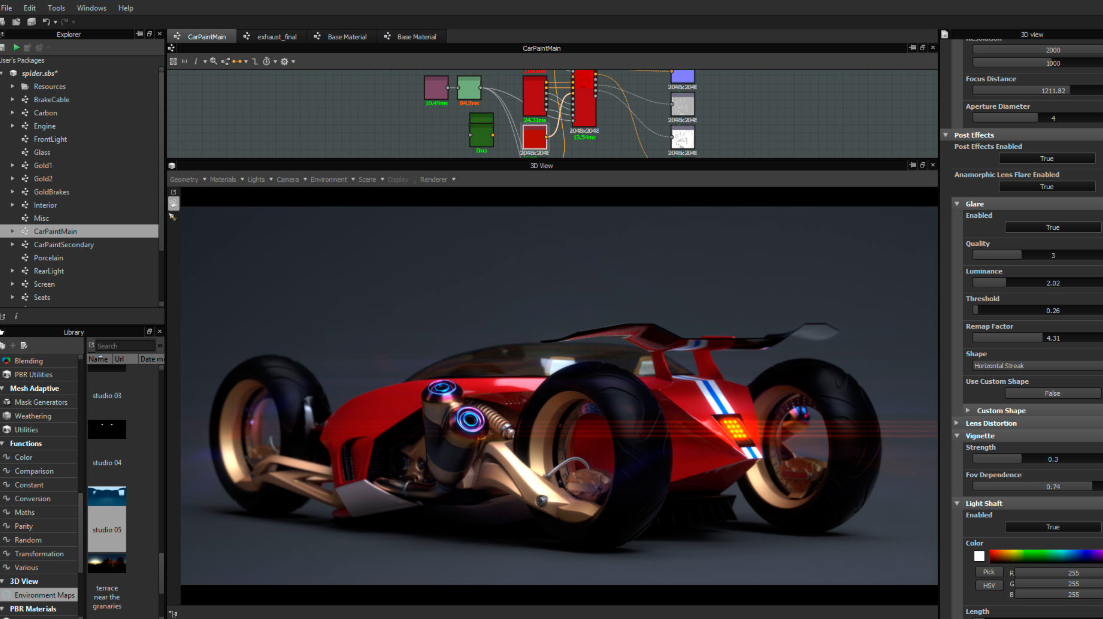The width and height of the screenshot is (1103, 619).
Task: Expand the Lens Distortion section
Action: (957, 423)
